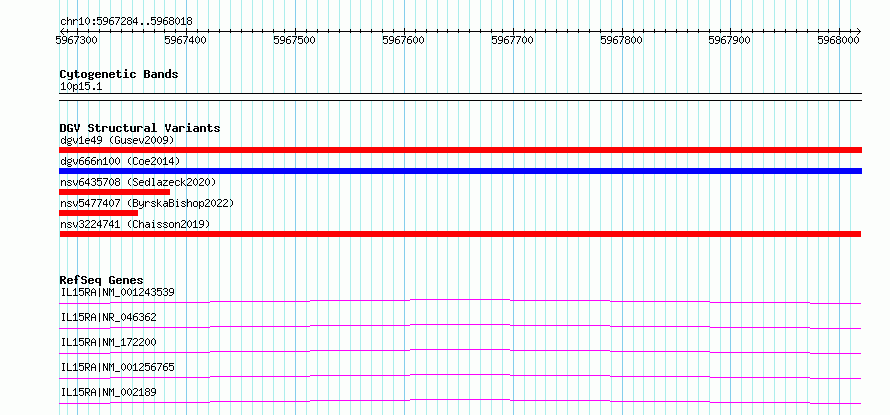Click the chr10:5967284..5968018 region label

pyautogui.click(x=126, y=21)
